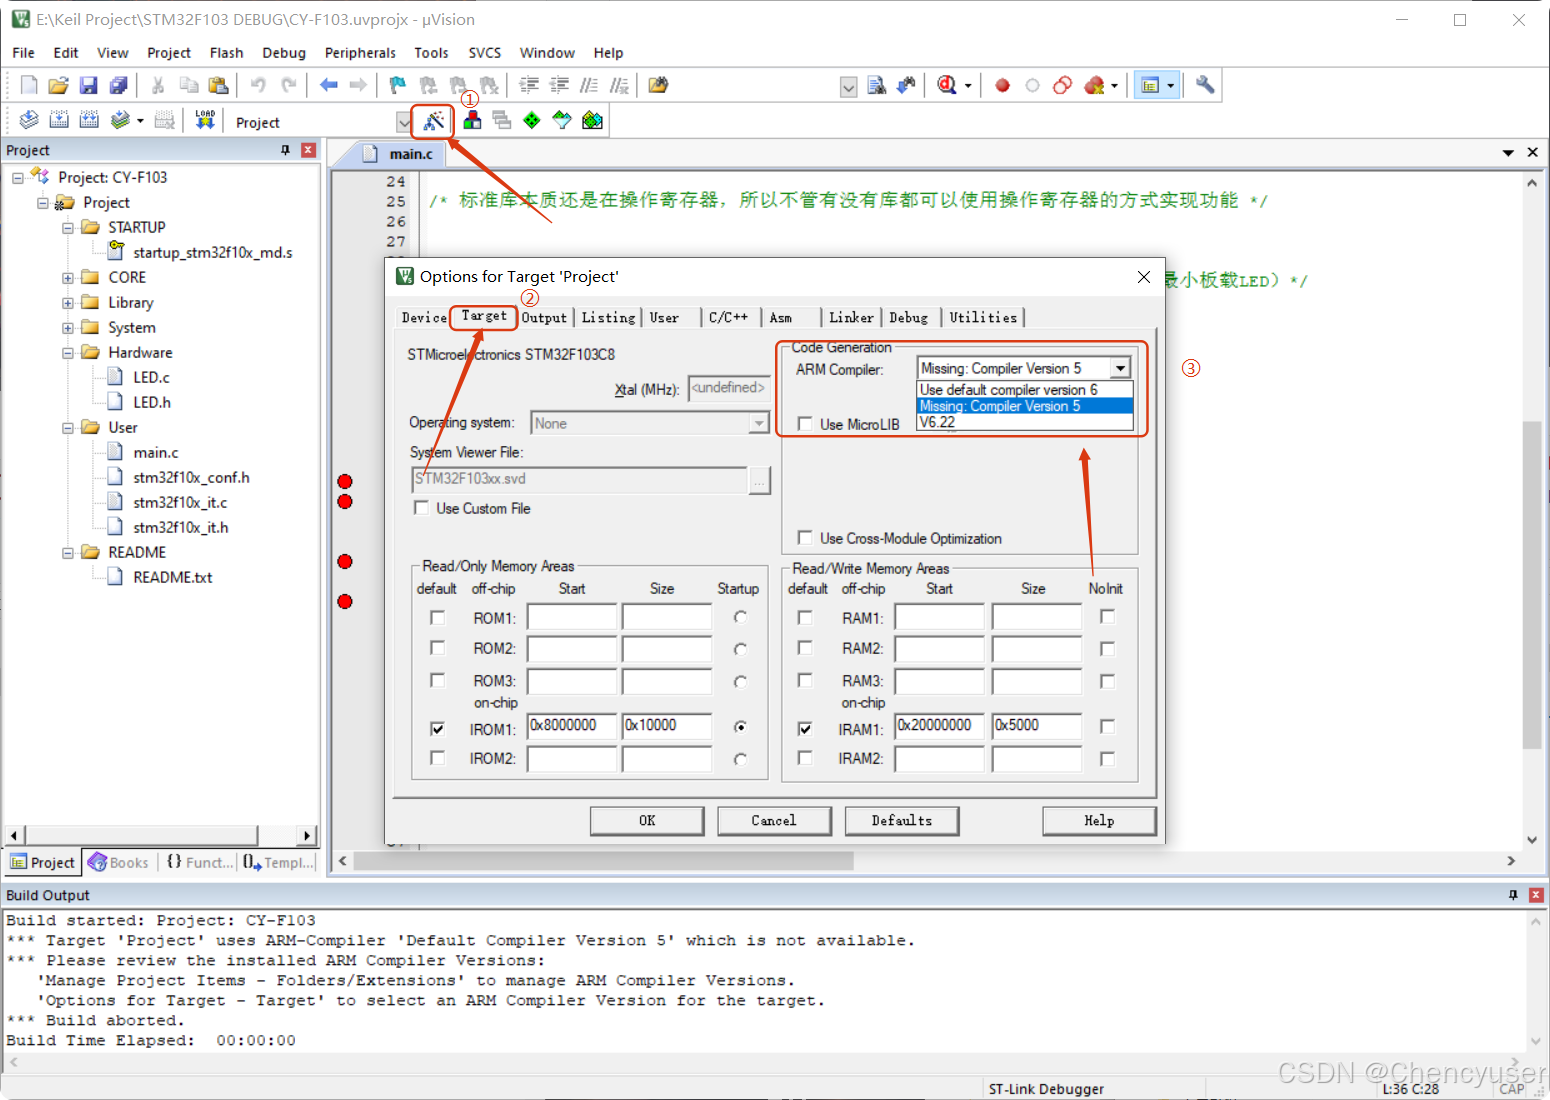Click the Save All icon
The image size is (1550, 1100).
[118, 85]
